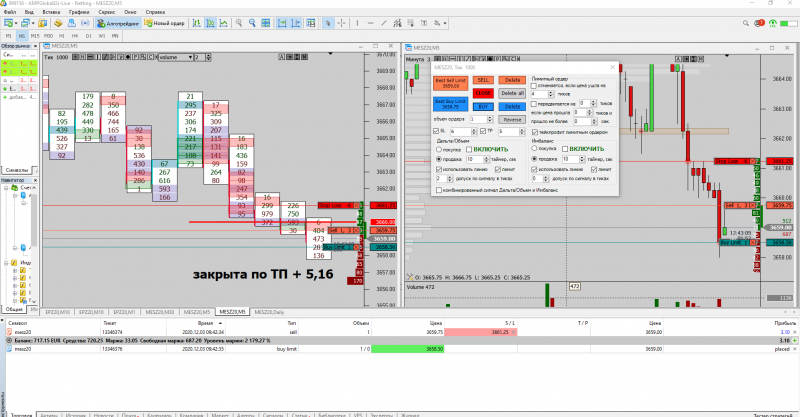Enable комбинированный сигнал Дельта/Объем и Имбаланс
Viewport: 800px width, 417px height.
(x=438, y=189)
